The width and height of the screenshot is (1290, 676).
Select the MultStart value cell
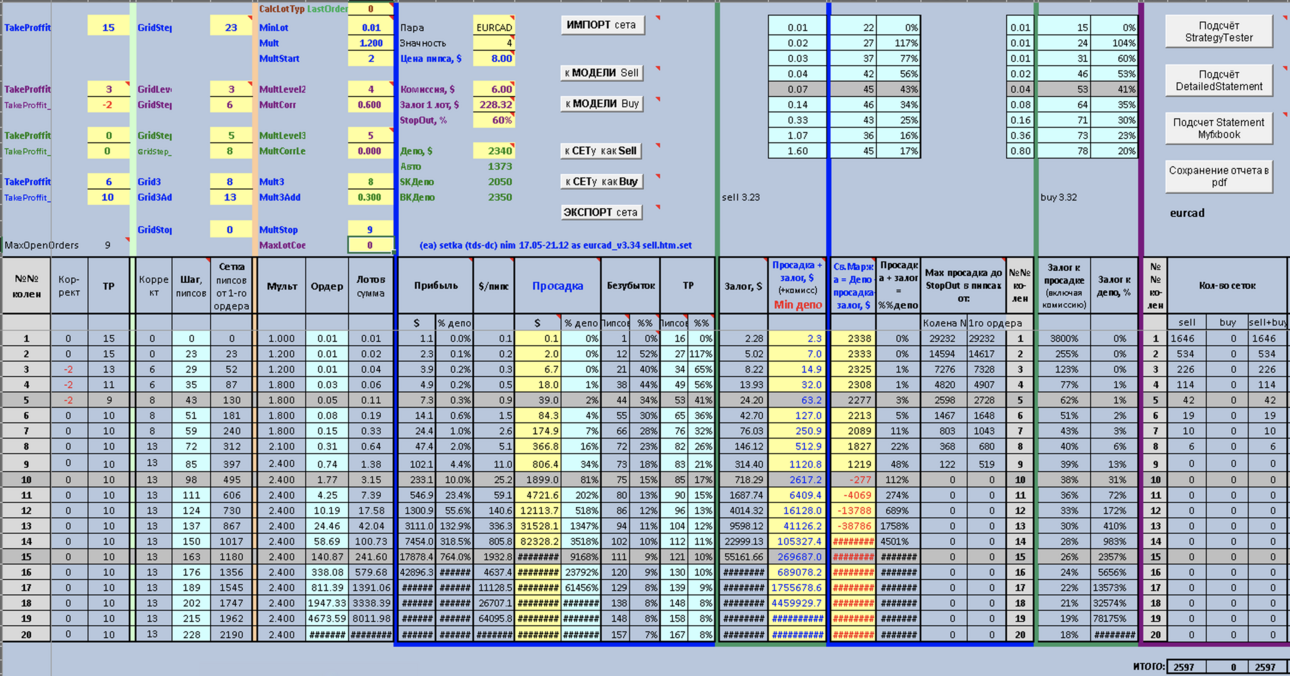(371, 59)
